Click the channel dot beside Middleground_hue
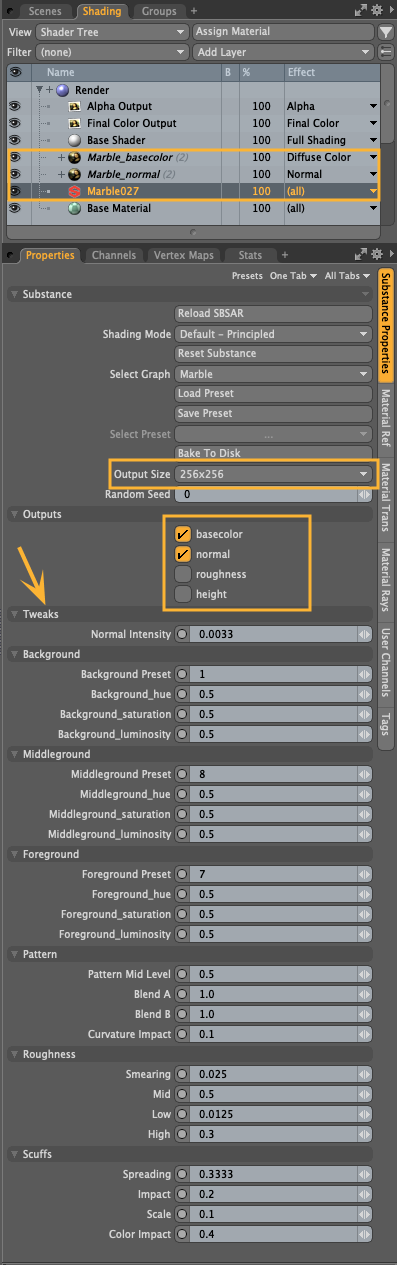 click(182, 794)
